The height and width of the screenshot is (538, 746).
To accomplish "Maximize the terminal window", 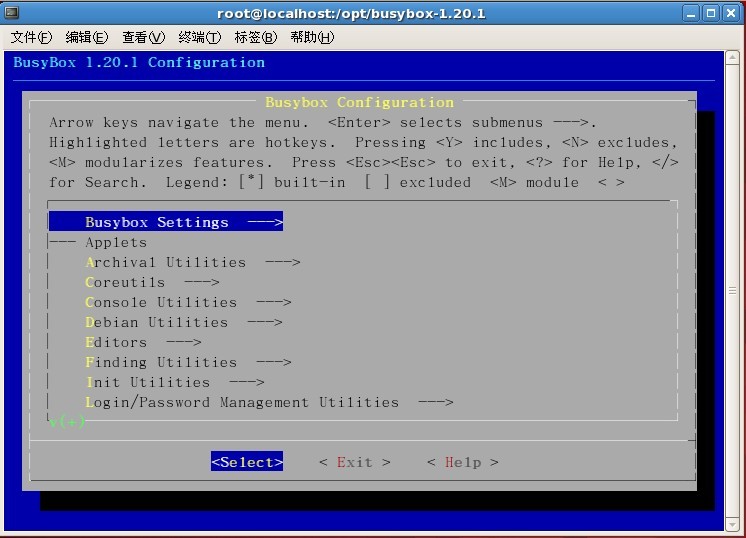I will pyautogui.click(x=711, y=13).
